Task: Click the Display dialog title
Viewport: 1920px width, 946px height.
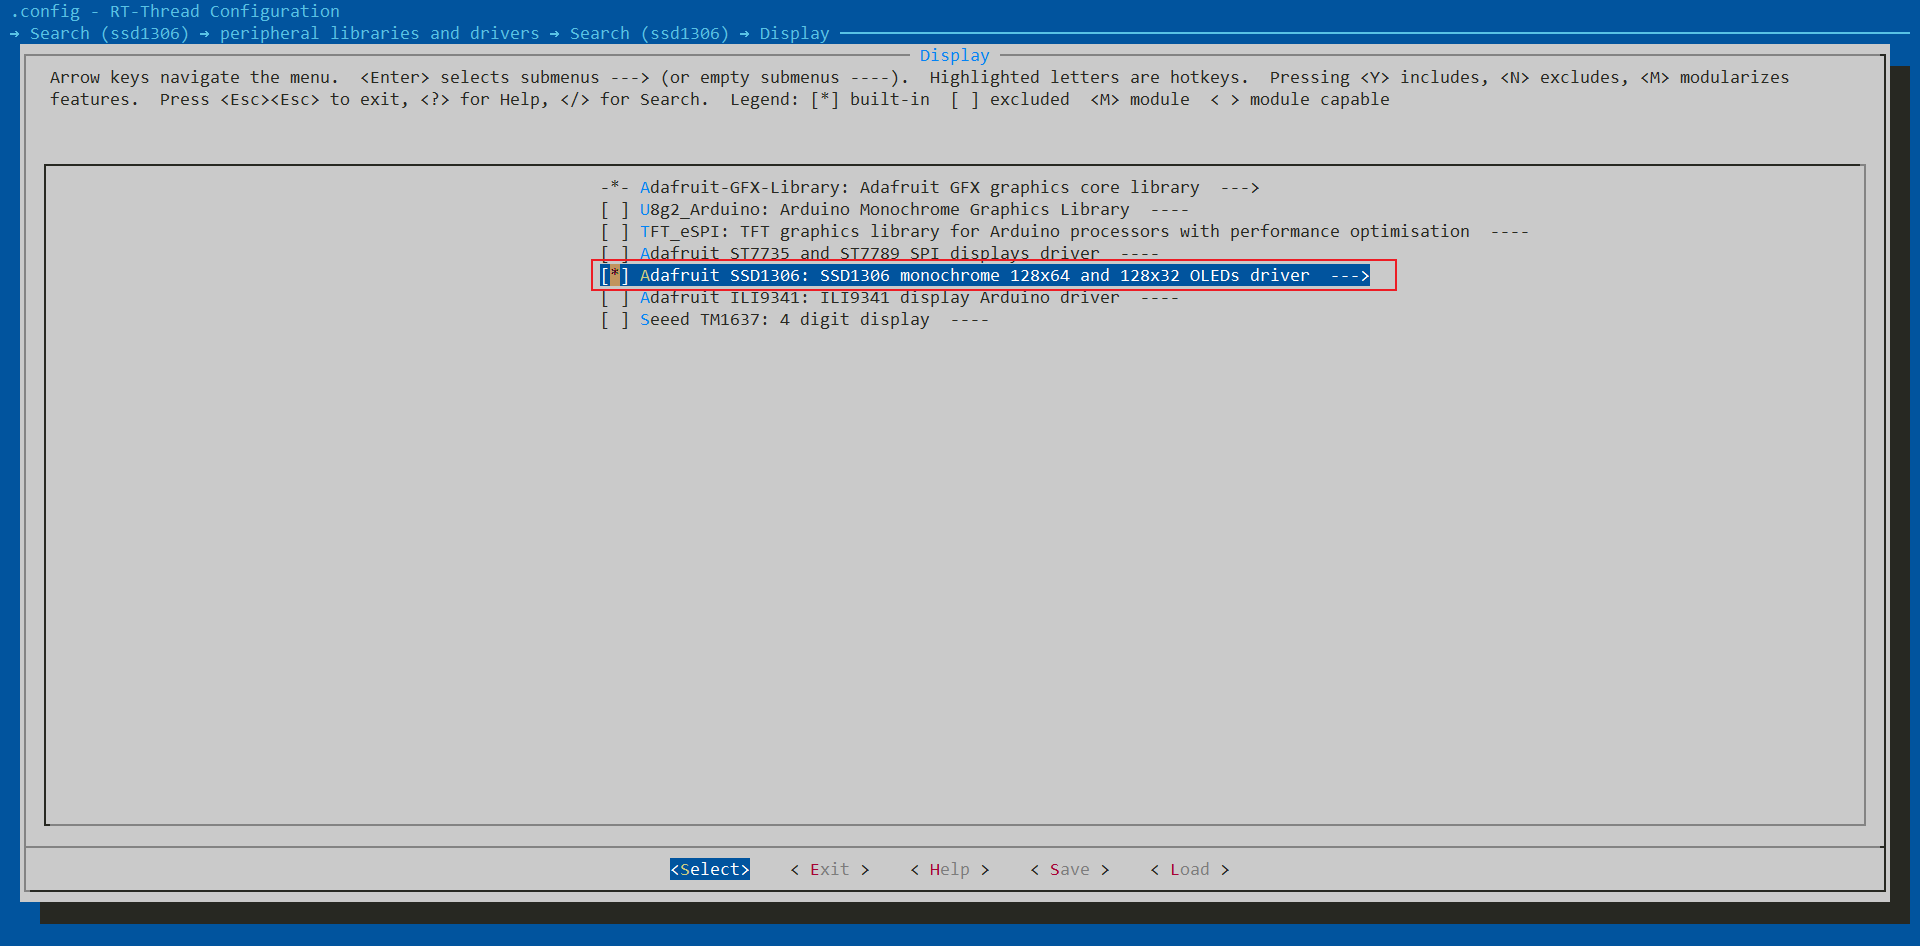Action: [955, 56]
